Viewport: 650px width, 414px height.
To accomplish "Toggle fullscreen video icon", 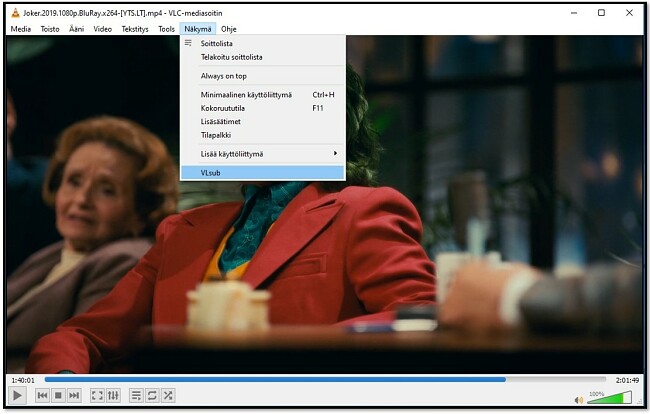I will point(97,395).
